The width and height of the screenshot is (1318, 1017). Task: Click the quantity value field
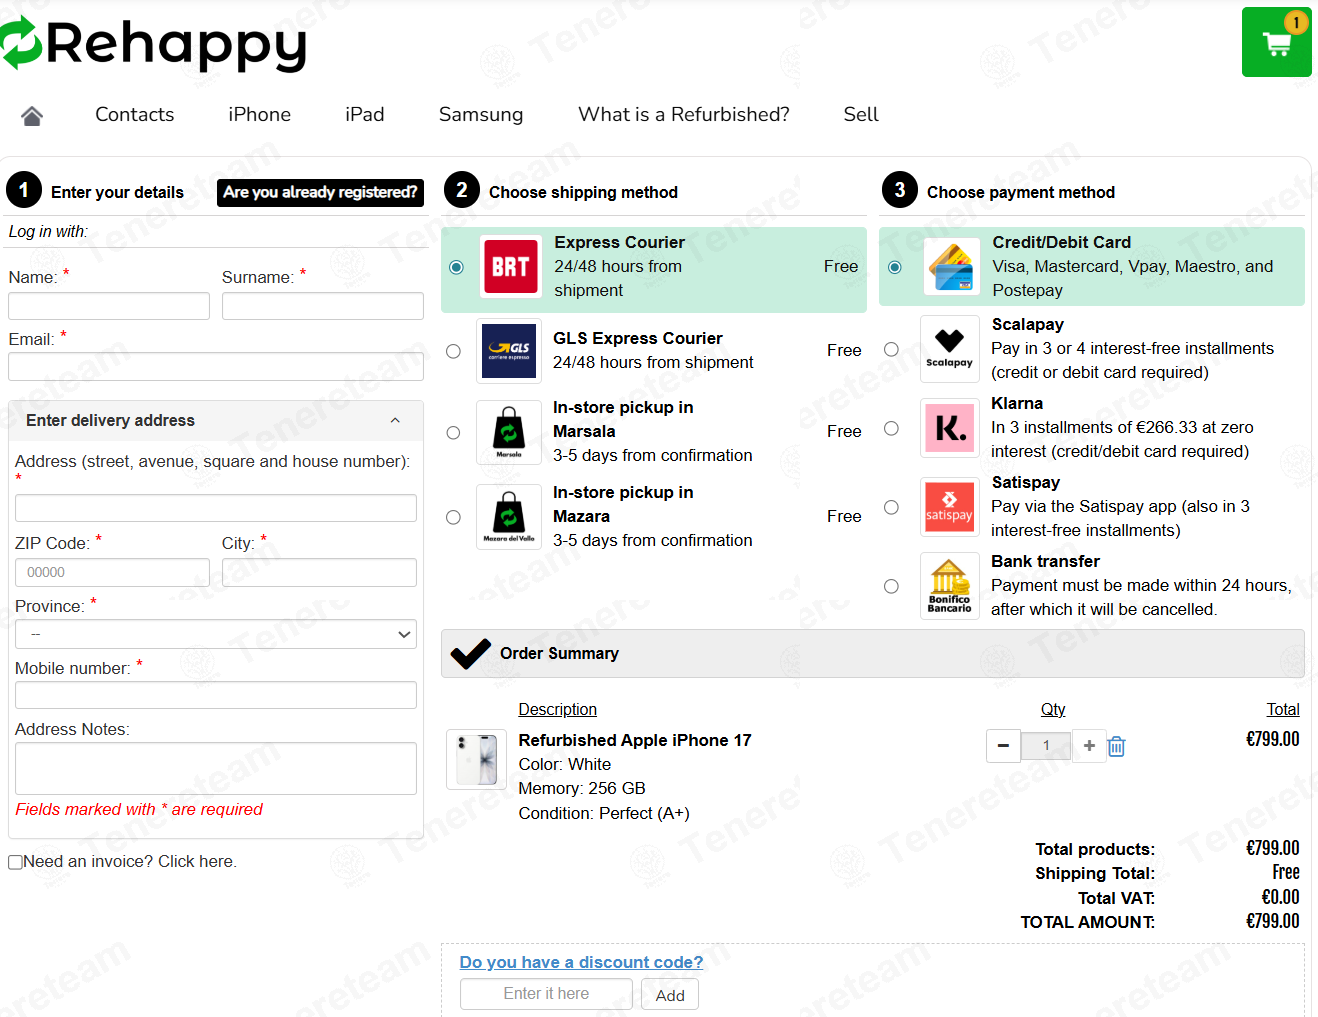(x=1046, y=746)
